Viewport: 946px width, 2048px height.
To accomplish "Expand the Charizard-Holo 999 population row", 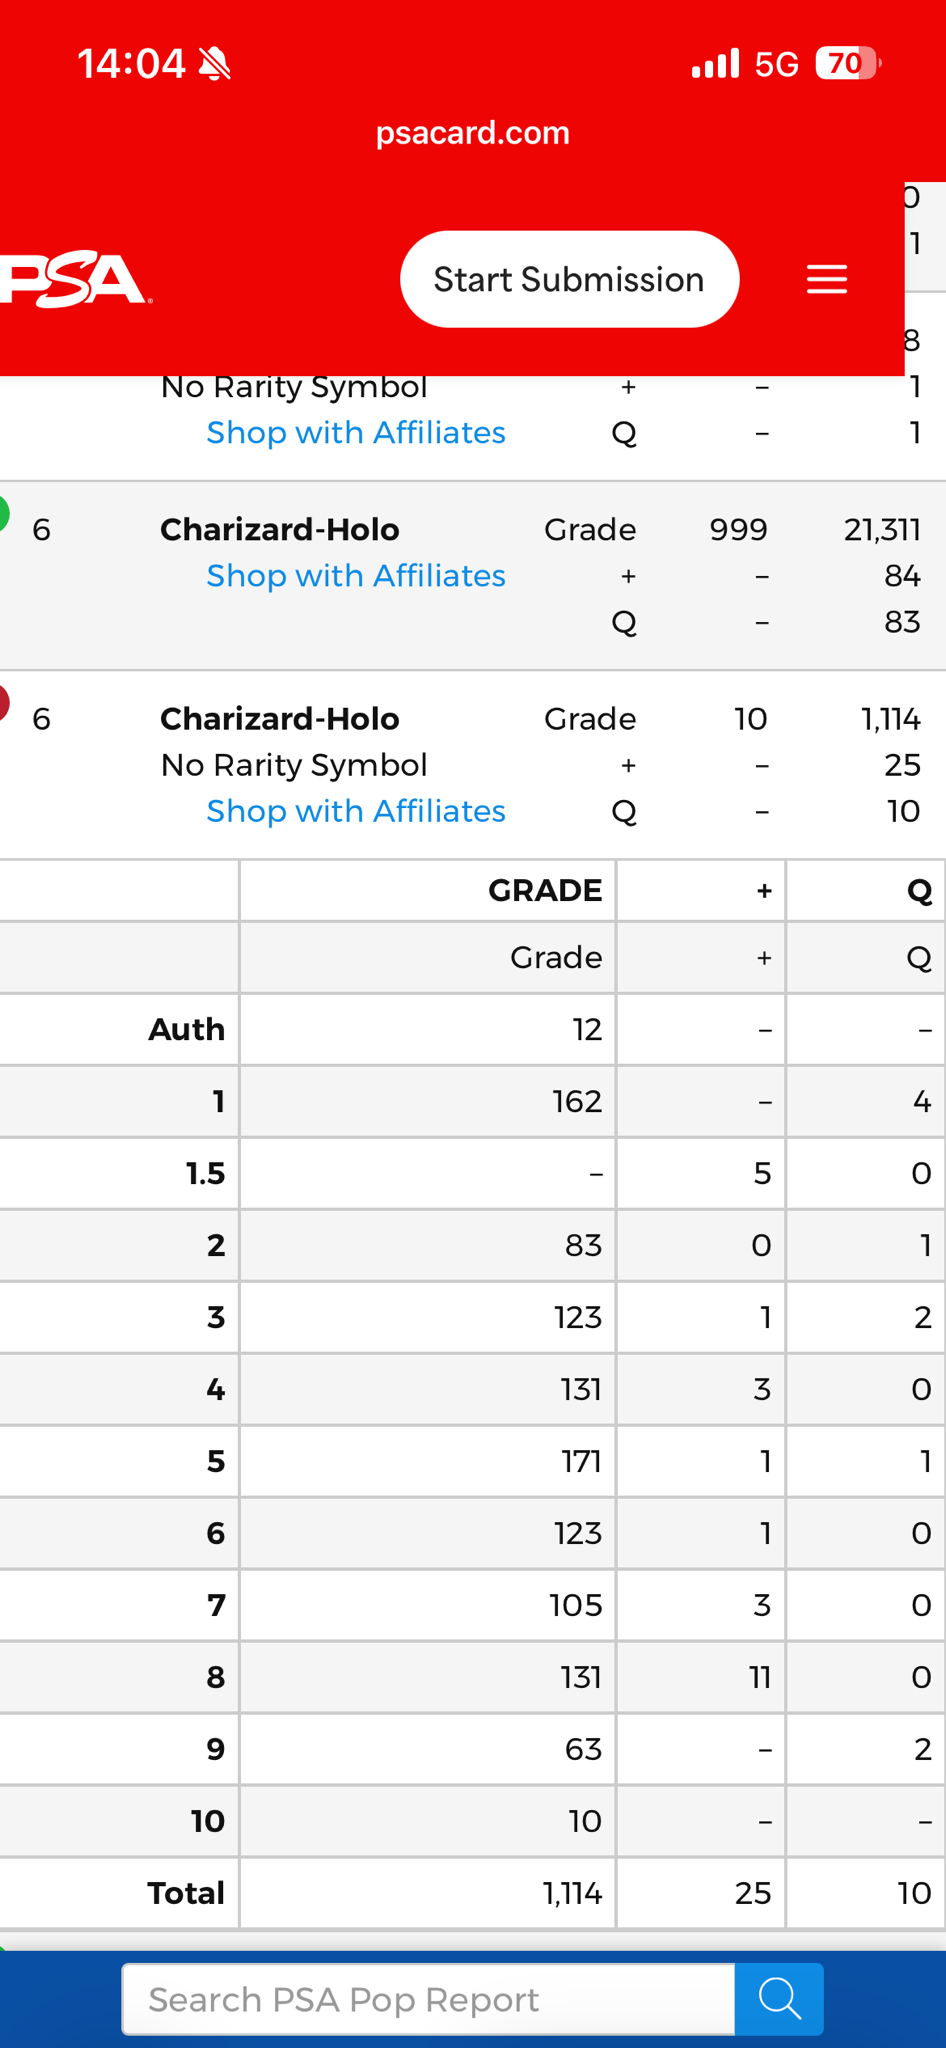I will (473, 576).
